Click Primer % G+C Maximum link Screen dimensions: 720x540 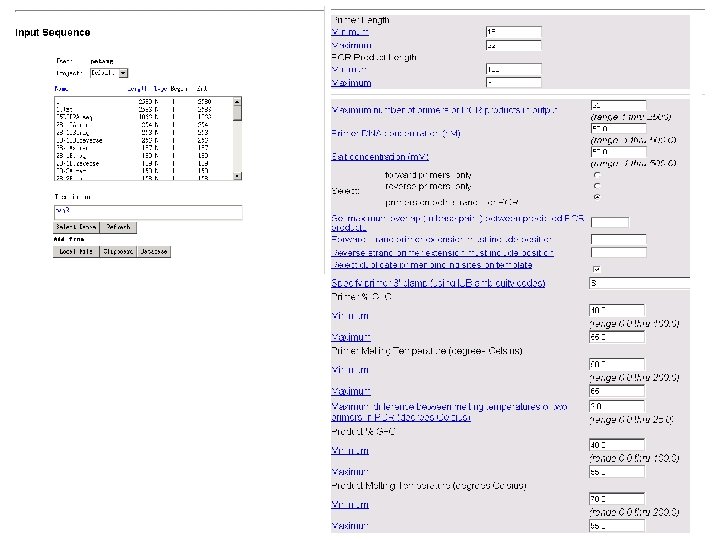pyautogui.click(x=351, y=337)
